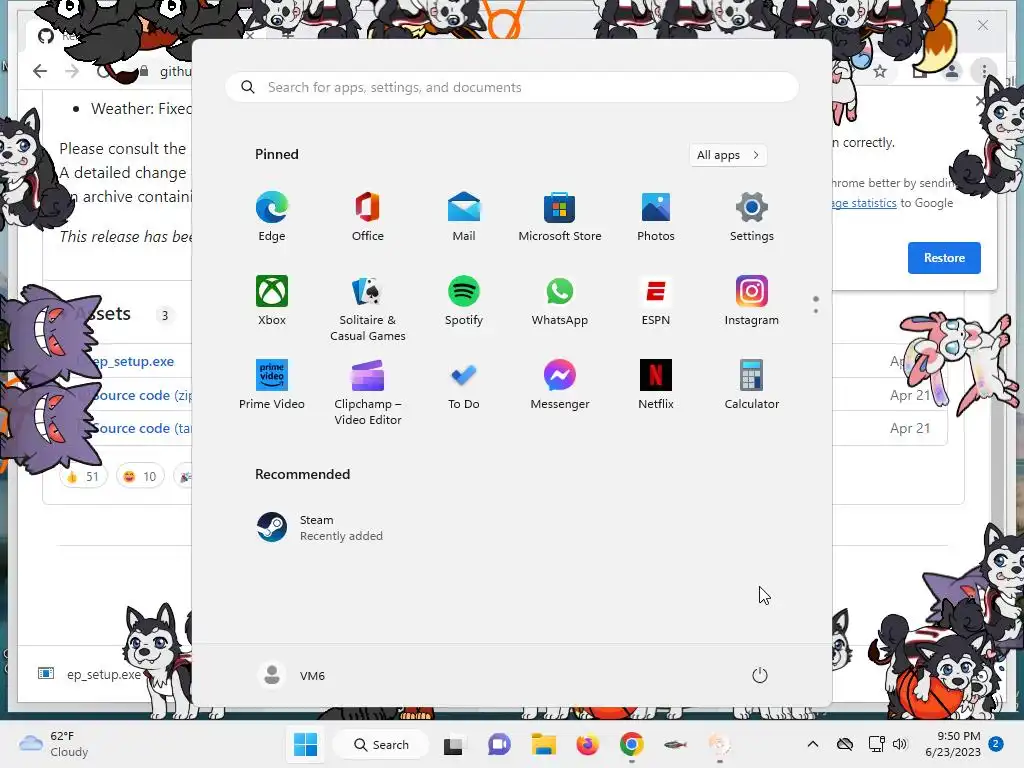Open Settings from Start menu

[x=752, y=217]
